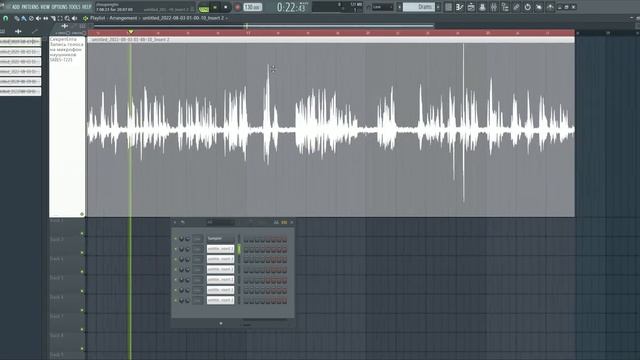Select the Slice tool in playlist toolbar

pyautogui.click(x=53, y=18)
